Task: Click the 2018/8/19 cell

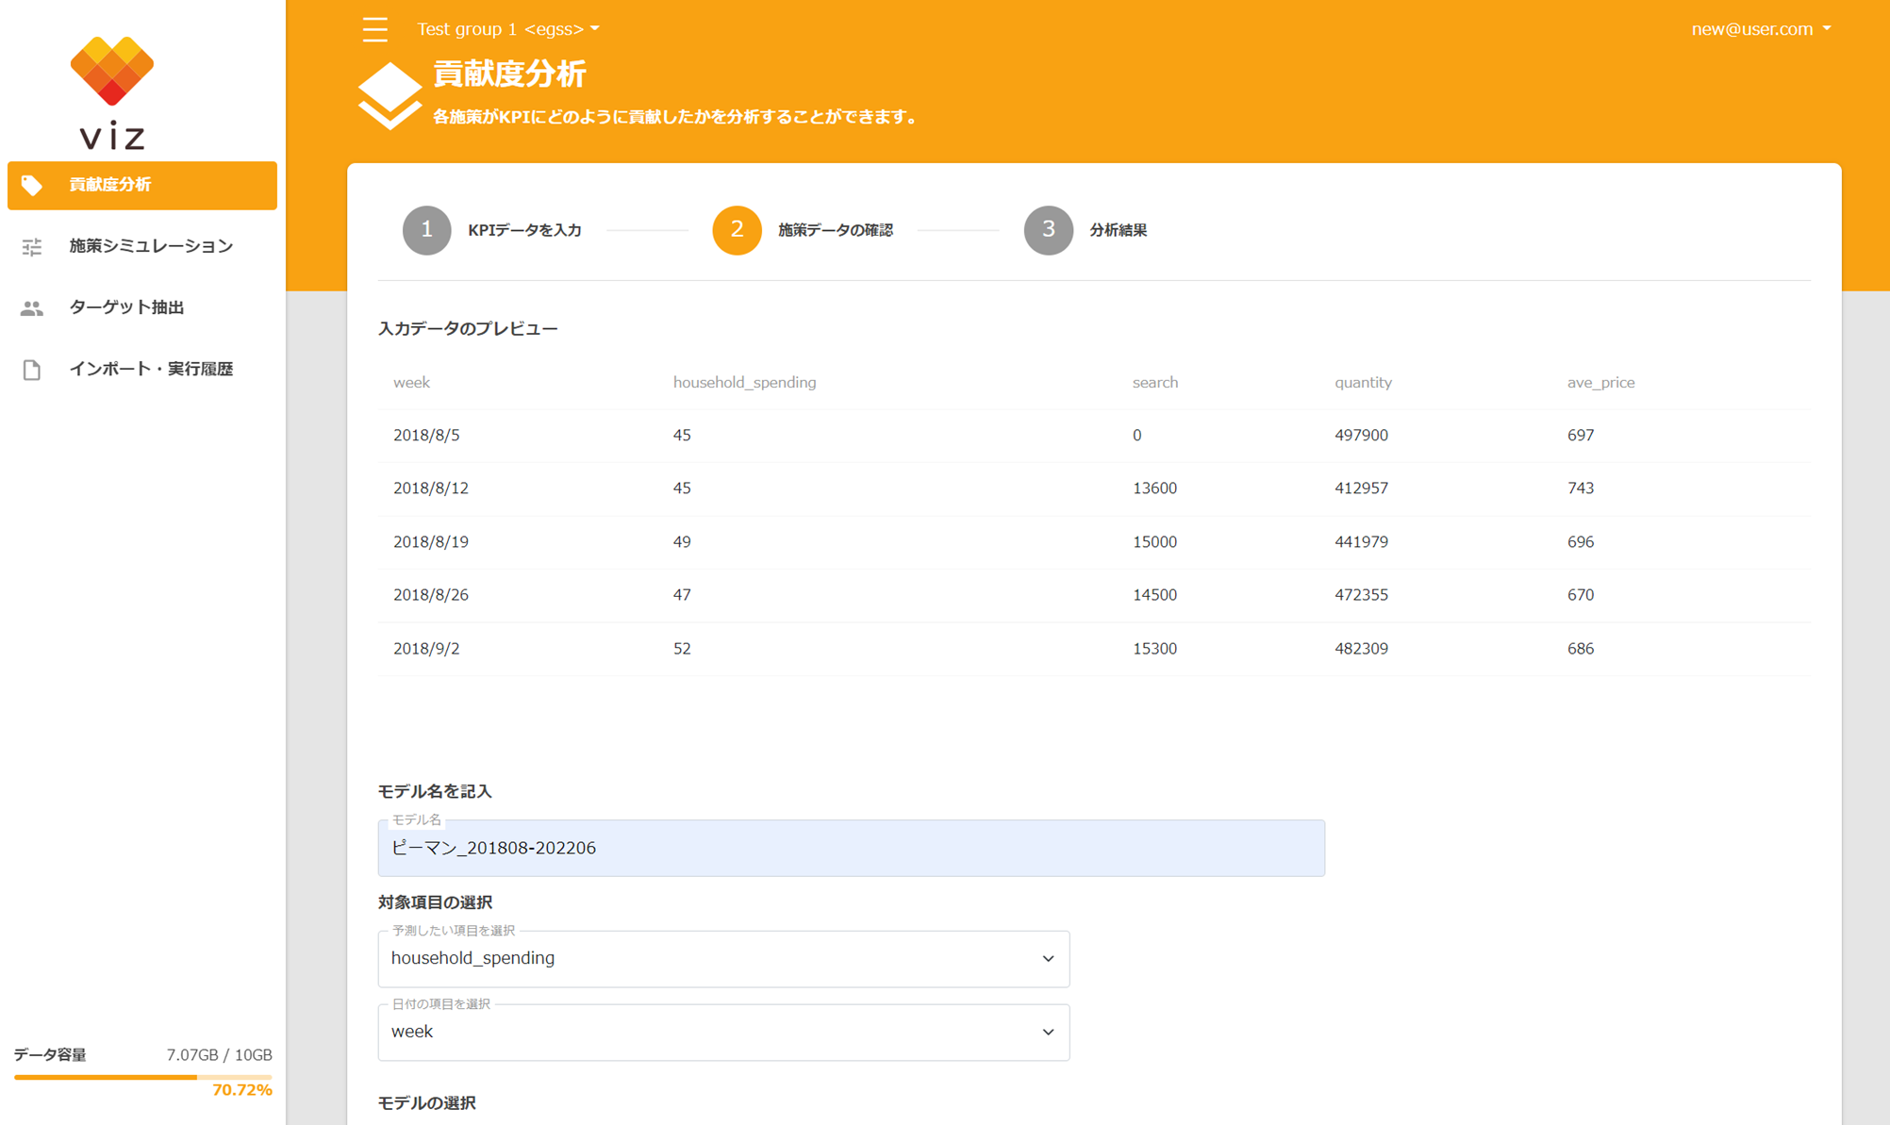Action: click(430, 542)
